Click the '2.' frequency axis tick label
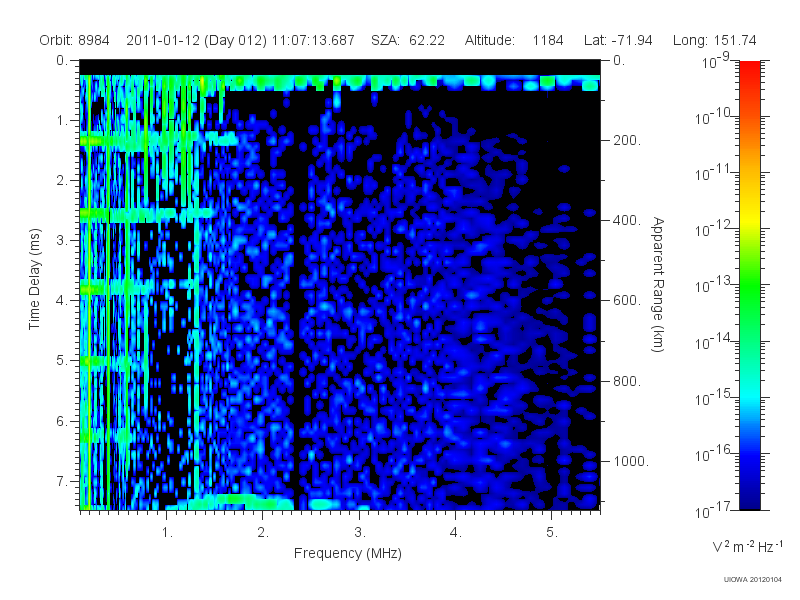Viewport: 800px width, 600px height. [x=263, y=532]
